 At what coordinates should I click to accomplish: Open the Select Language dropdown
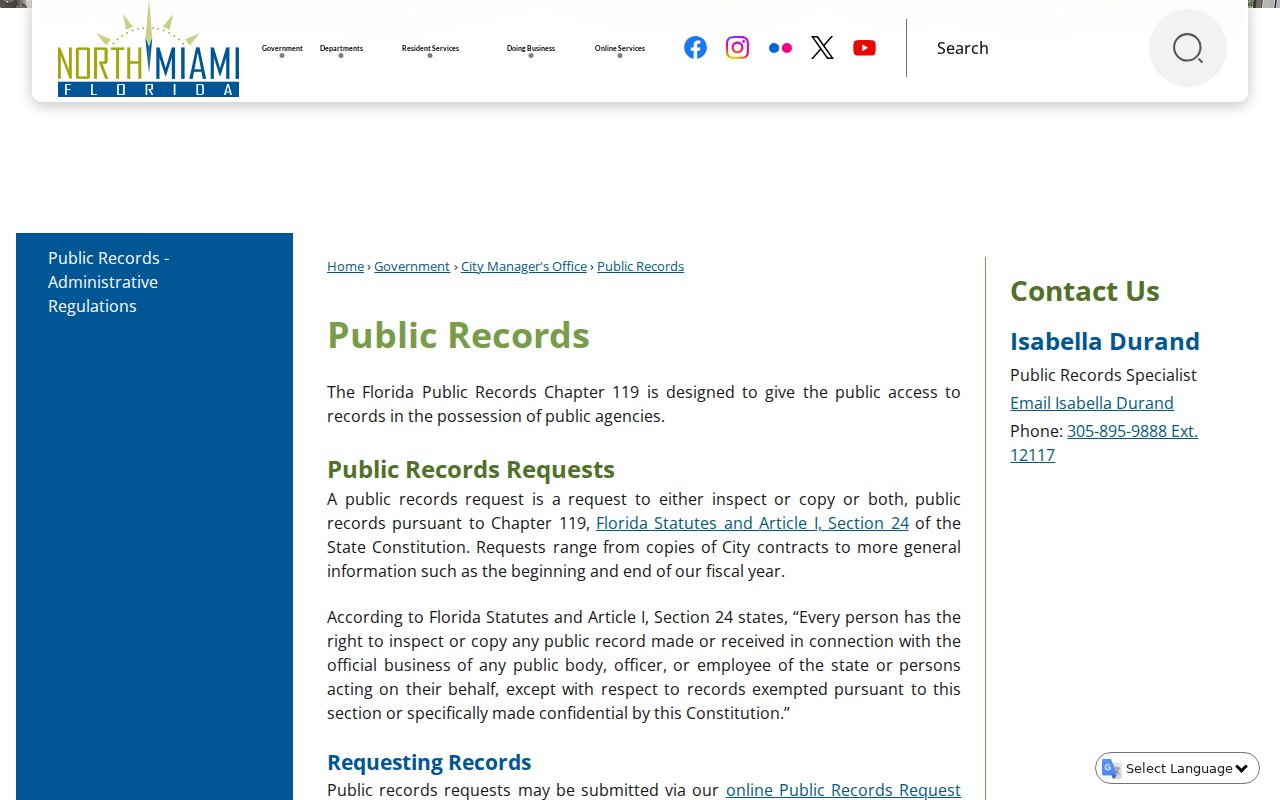[1178, 768]
